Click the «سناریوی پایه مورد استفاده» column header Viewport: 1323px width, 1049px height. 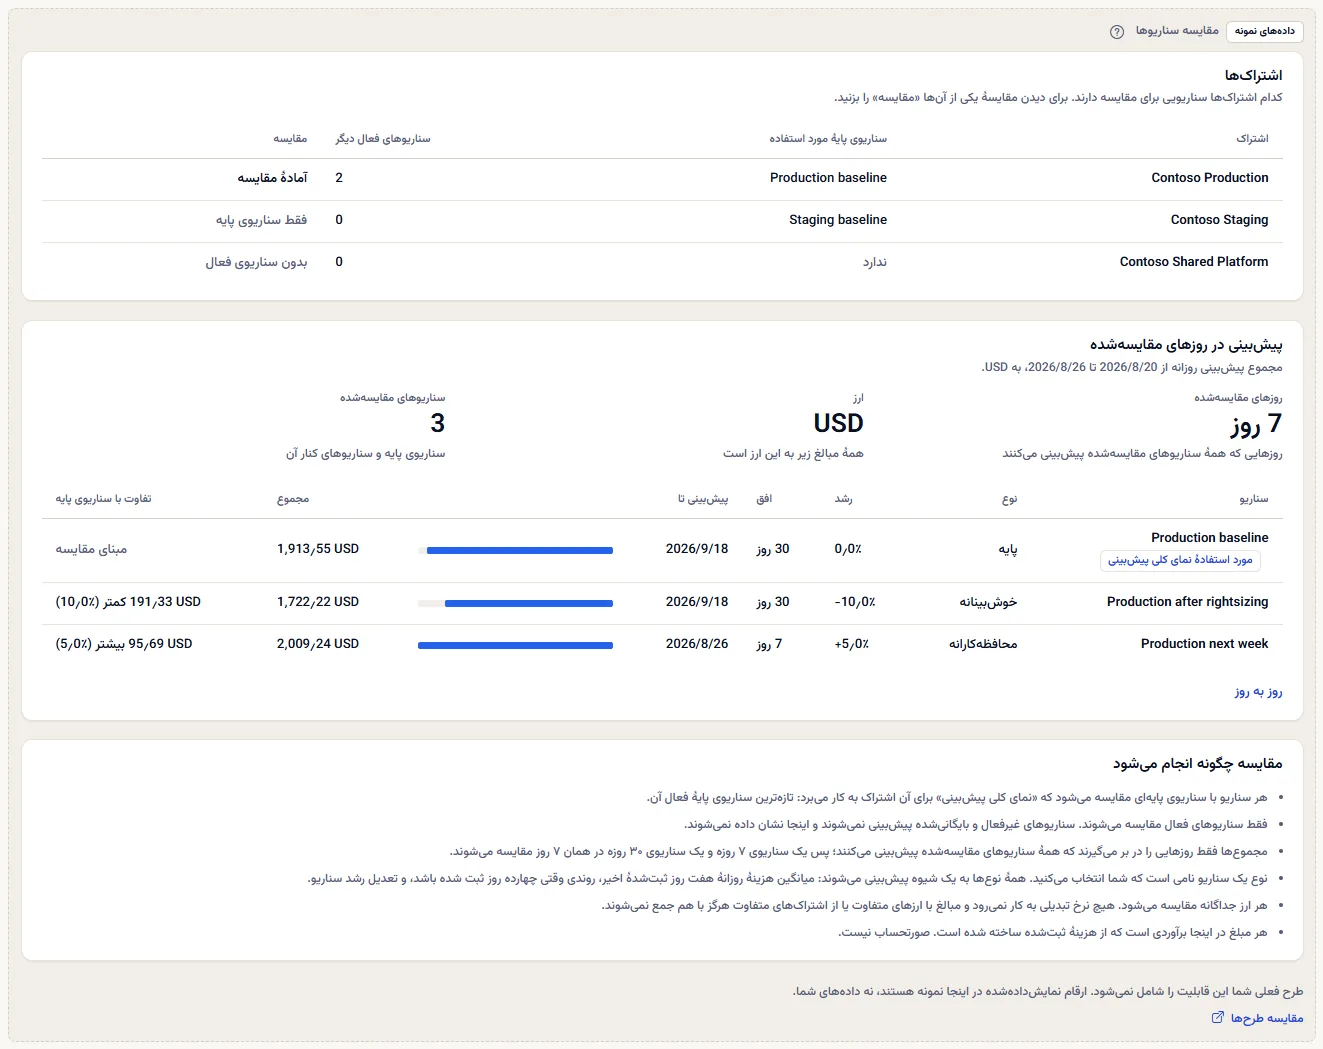tap(828, 139)
